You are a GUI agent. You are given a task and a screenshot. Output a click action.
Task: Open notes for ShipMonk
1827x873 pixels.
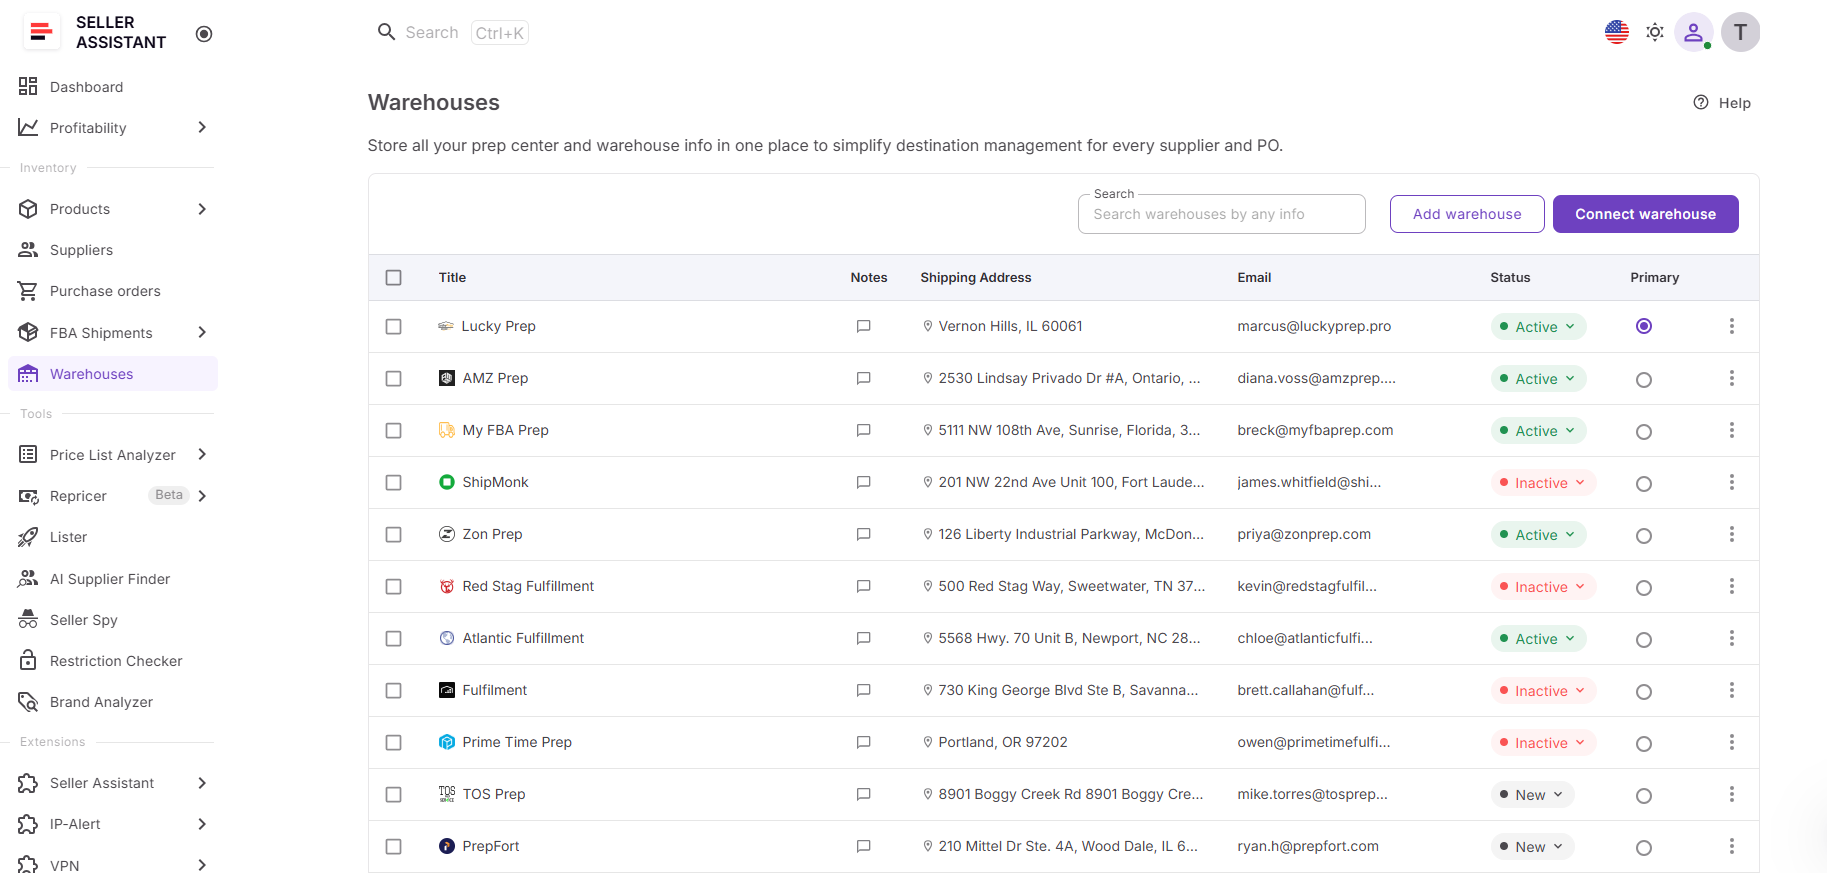coord(864,482)
